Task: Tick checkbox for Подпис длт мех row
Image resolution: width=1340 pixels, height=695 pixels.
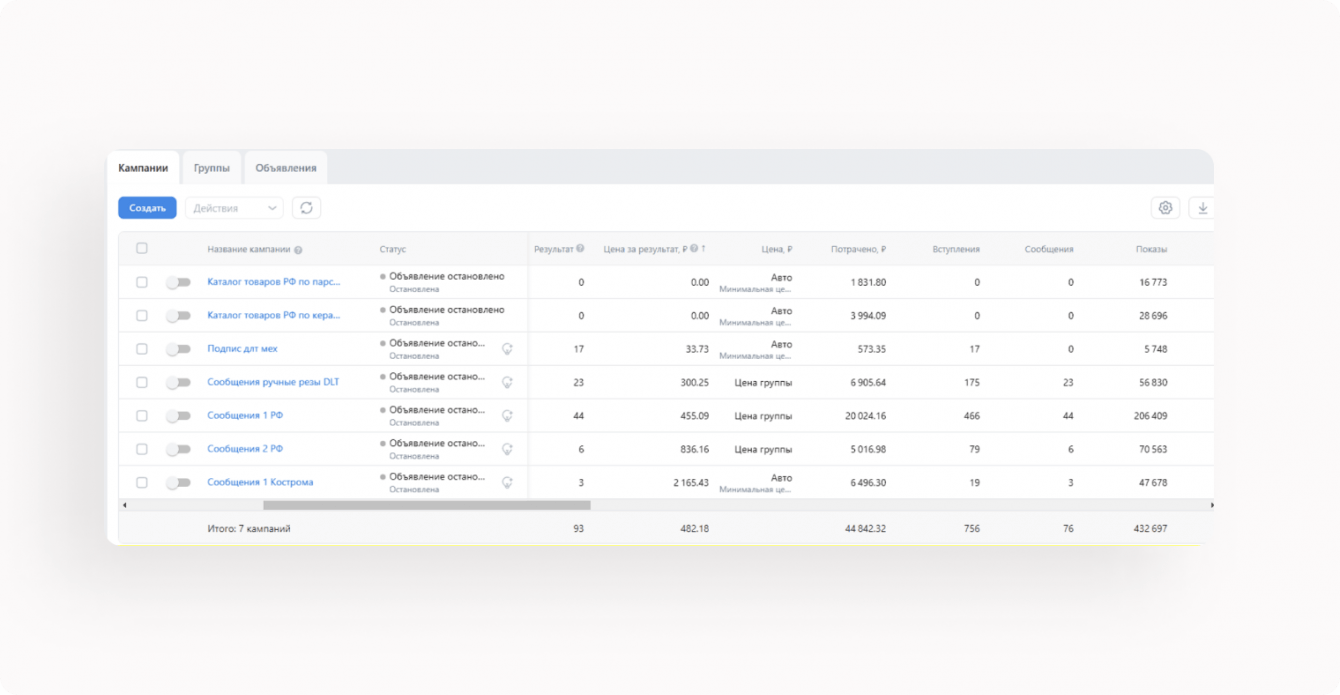Action: [141, 349]
